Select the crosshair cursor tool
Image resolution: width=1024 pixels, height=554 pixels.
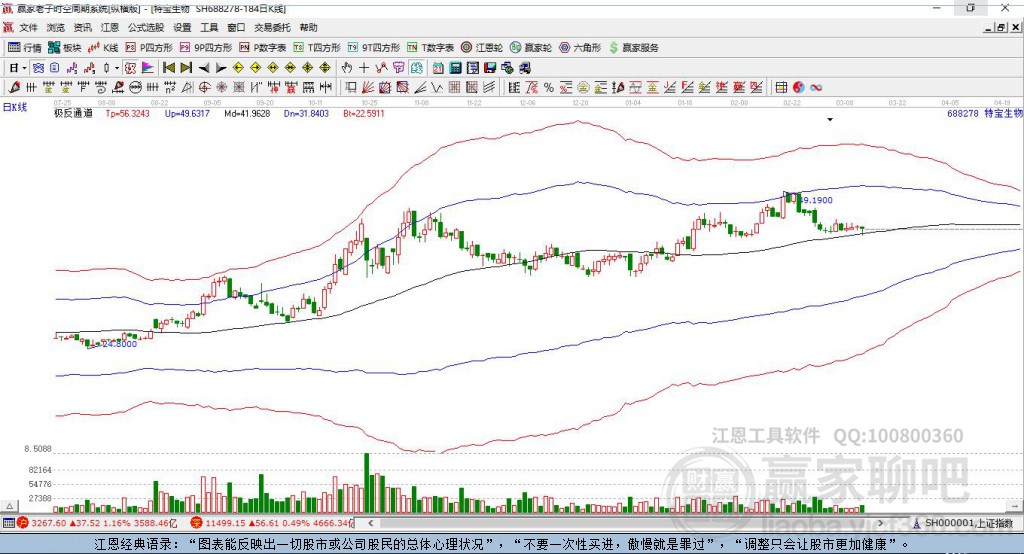click(364, 68)
